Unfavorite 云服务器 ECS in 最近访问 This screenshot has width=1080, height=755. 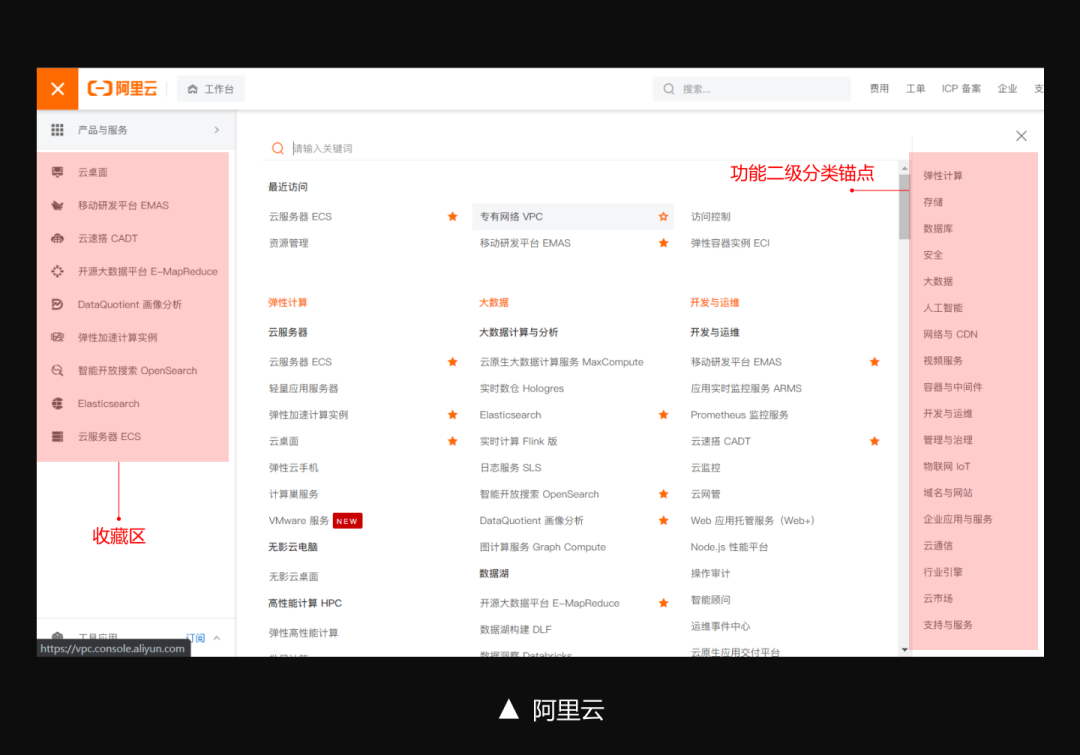[453, 216]
